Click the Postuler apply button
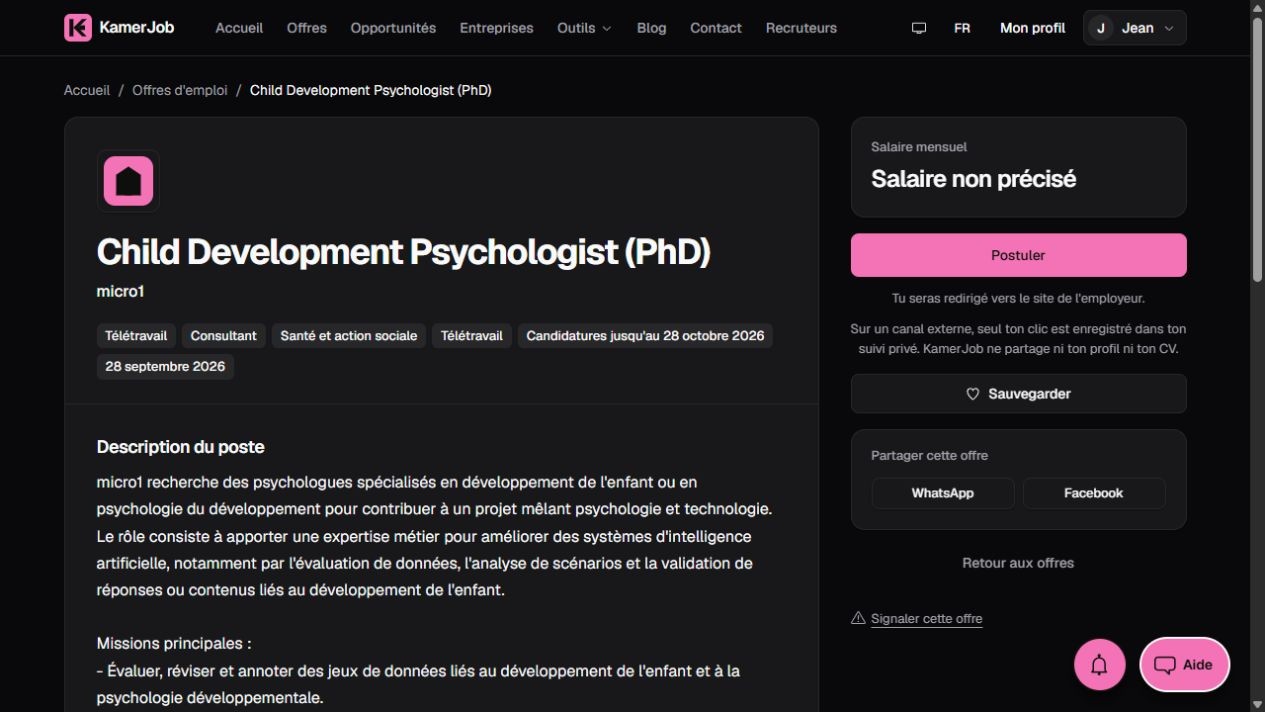 coord(1018,255)
